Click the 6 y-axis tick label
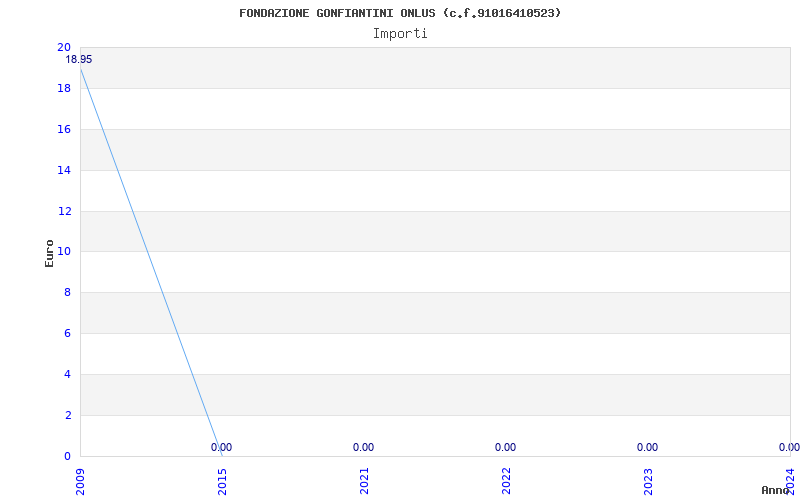Image resolution: width=800 pixels, height=500 pixels. pyautogui.click(x=67, y=333)
